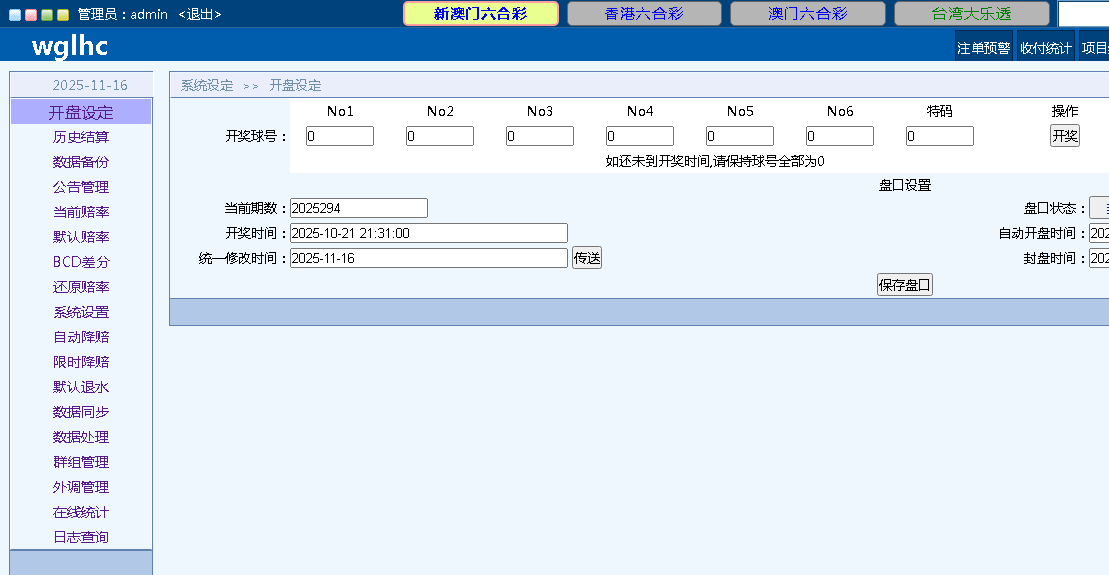The image size is (1109, 575).
Task: Pick the yellow theme color square
Action: point(63,15)
